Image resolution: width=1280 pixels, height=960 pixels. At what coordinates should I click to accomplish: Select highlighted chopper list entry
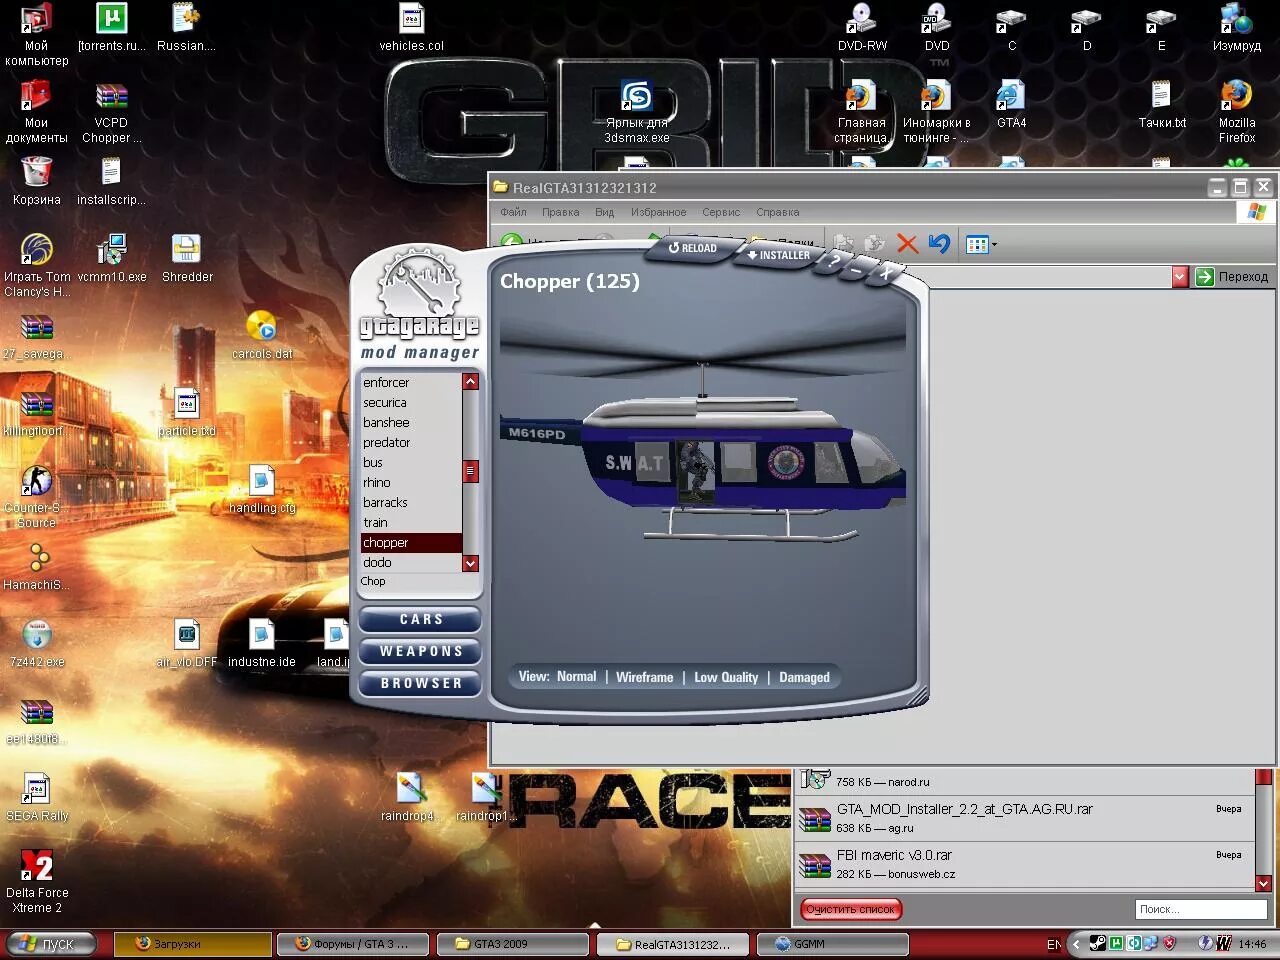coord(411,543)
